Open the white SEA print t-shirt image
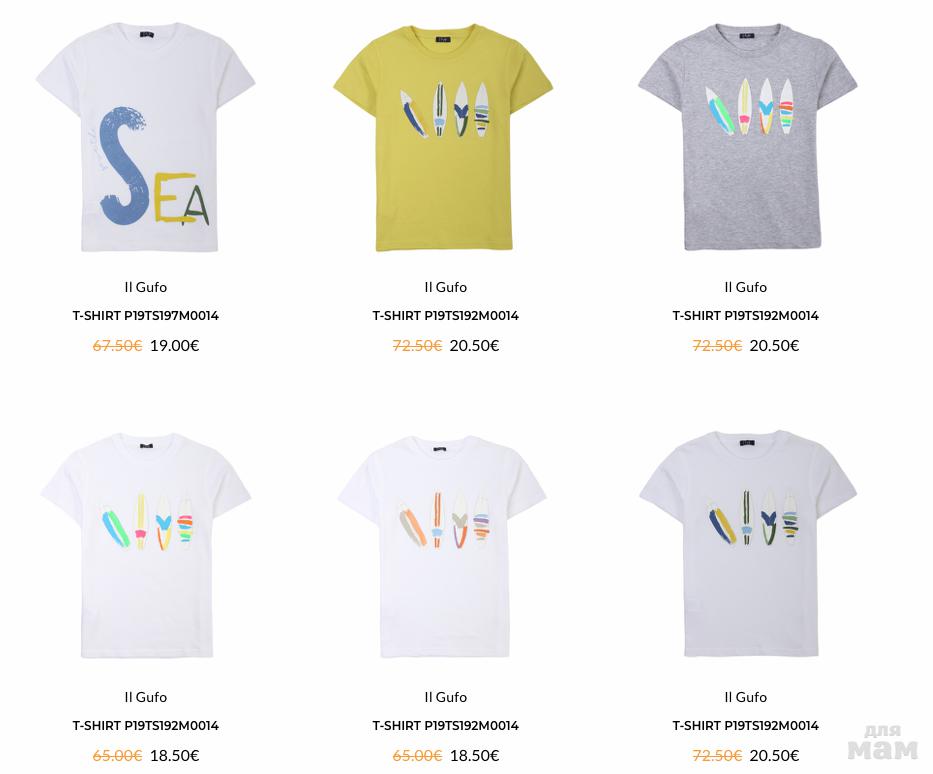 [x=146, y=137]
